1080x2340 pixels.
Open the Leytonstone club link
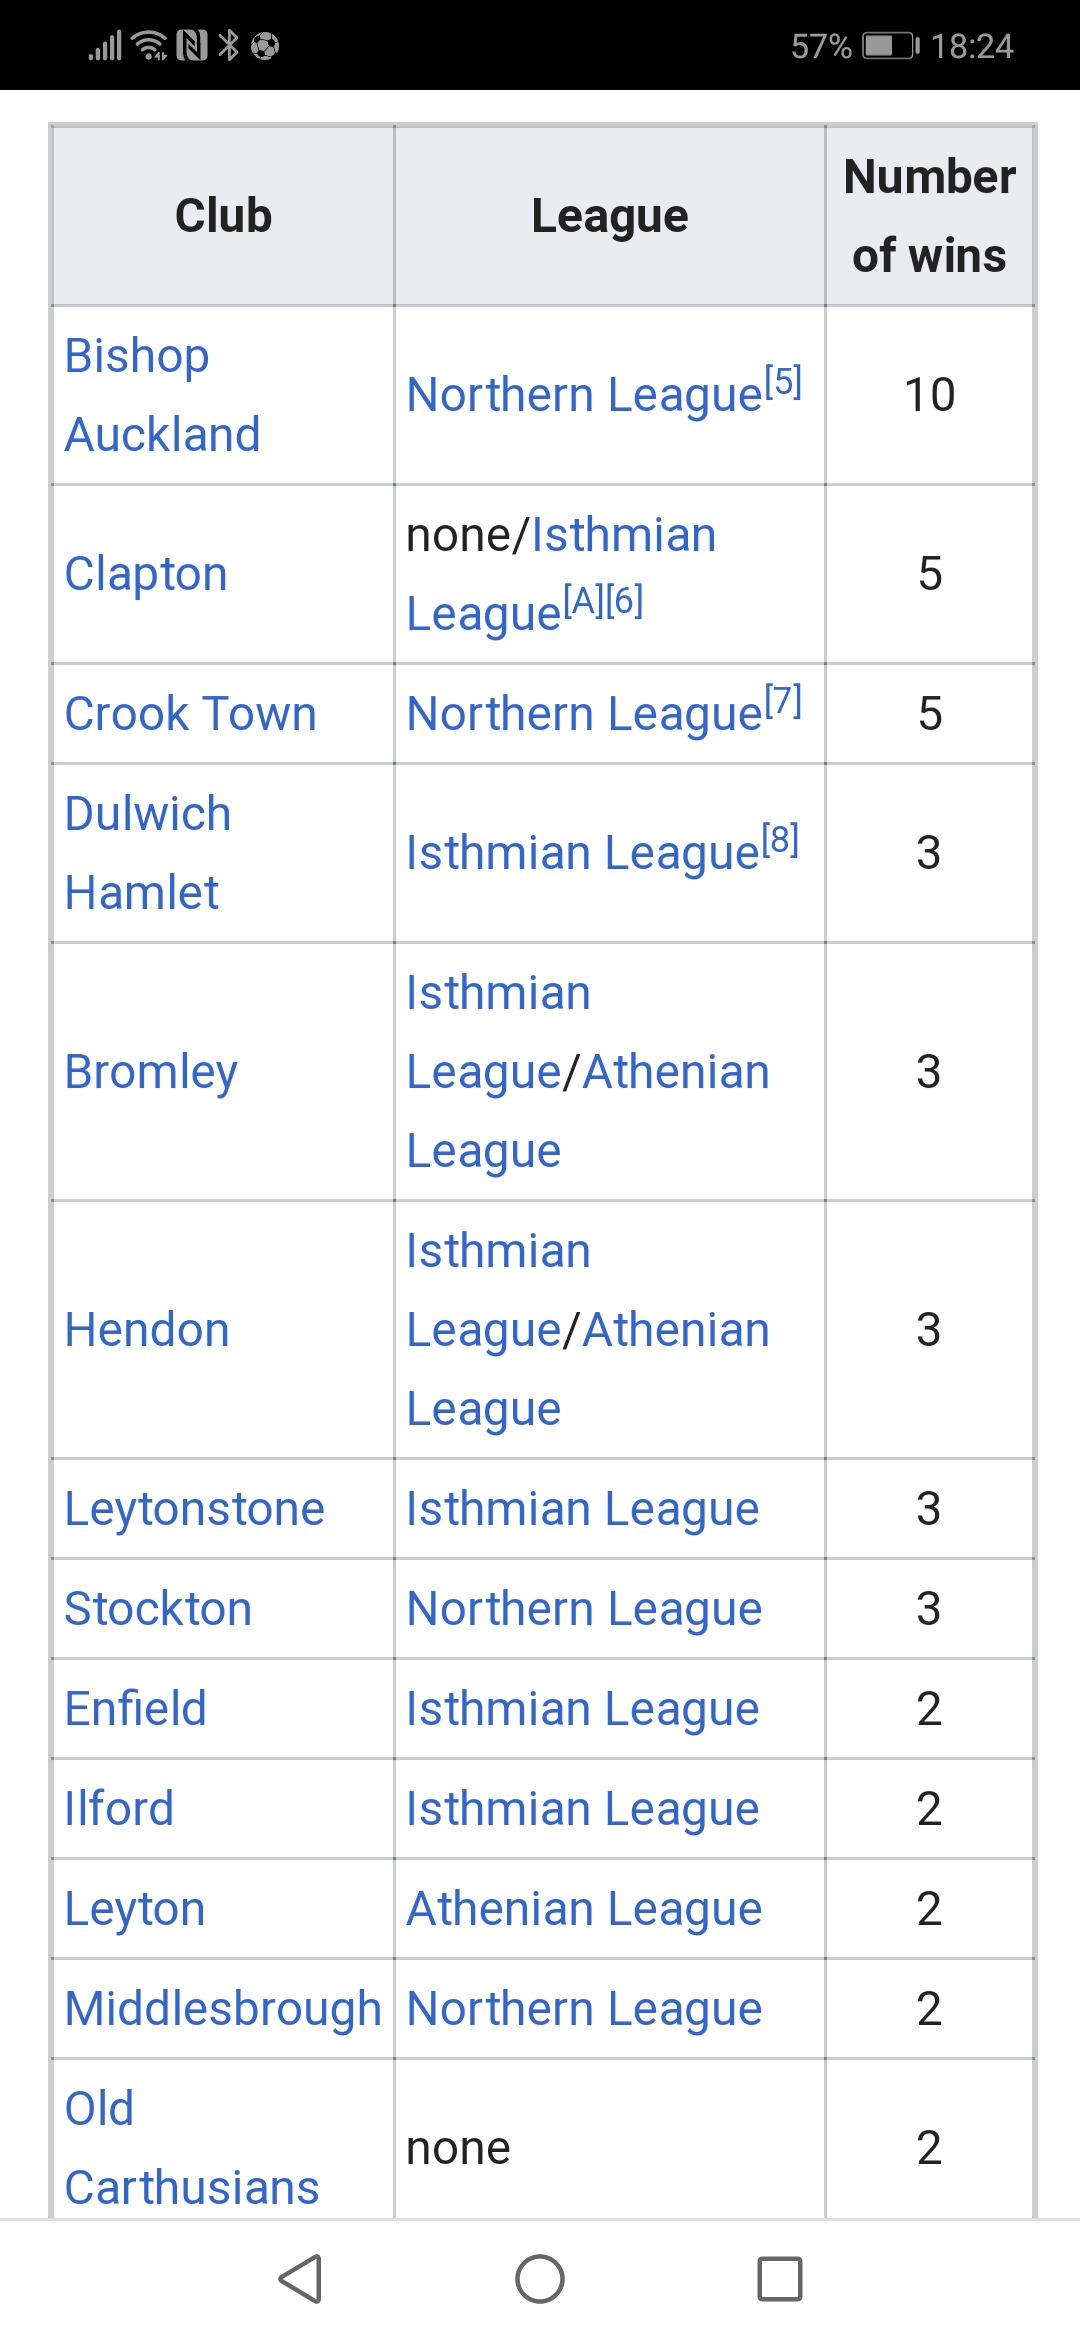[x=195, y=1509]
